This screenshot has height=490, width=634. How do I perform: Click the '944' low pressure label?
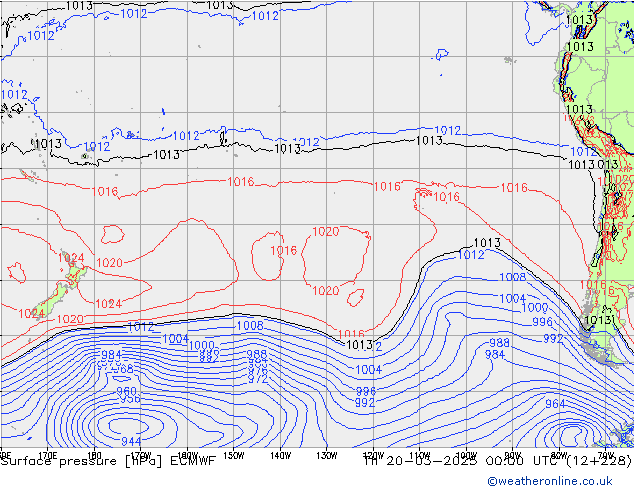[131, 441]
